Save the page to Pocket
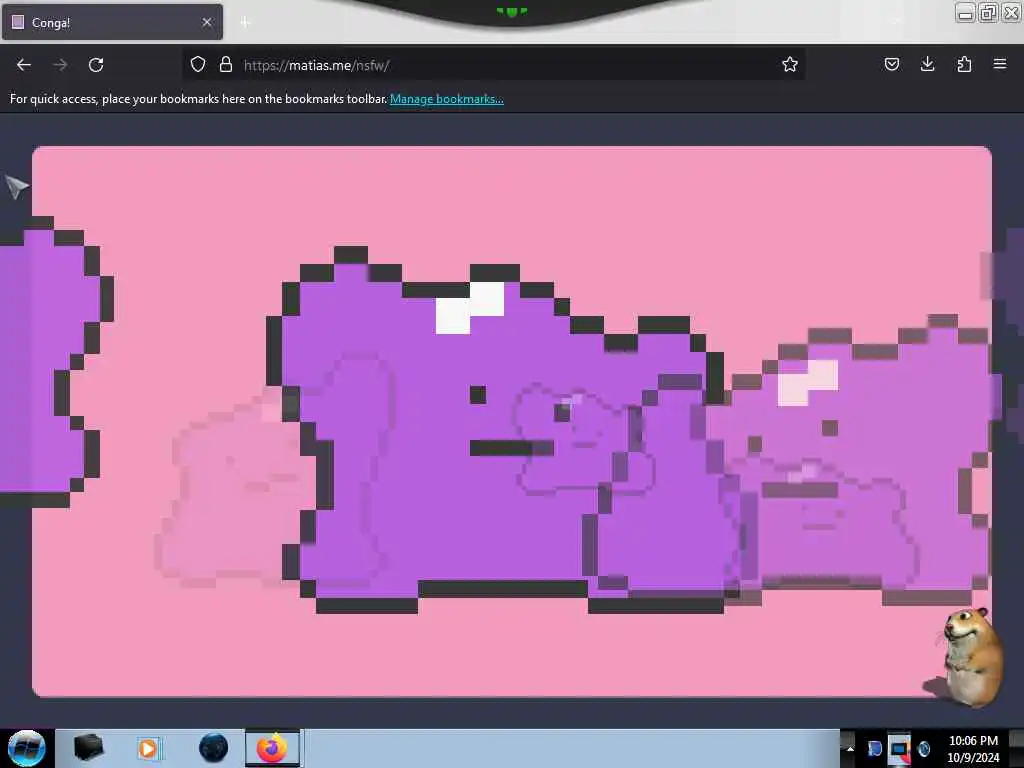Viewport: 1024px width, 768px height. (x=891, y=64)
